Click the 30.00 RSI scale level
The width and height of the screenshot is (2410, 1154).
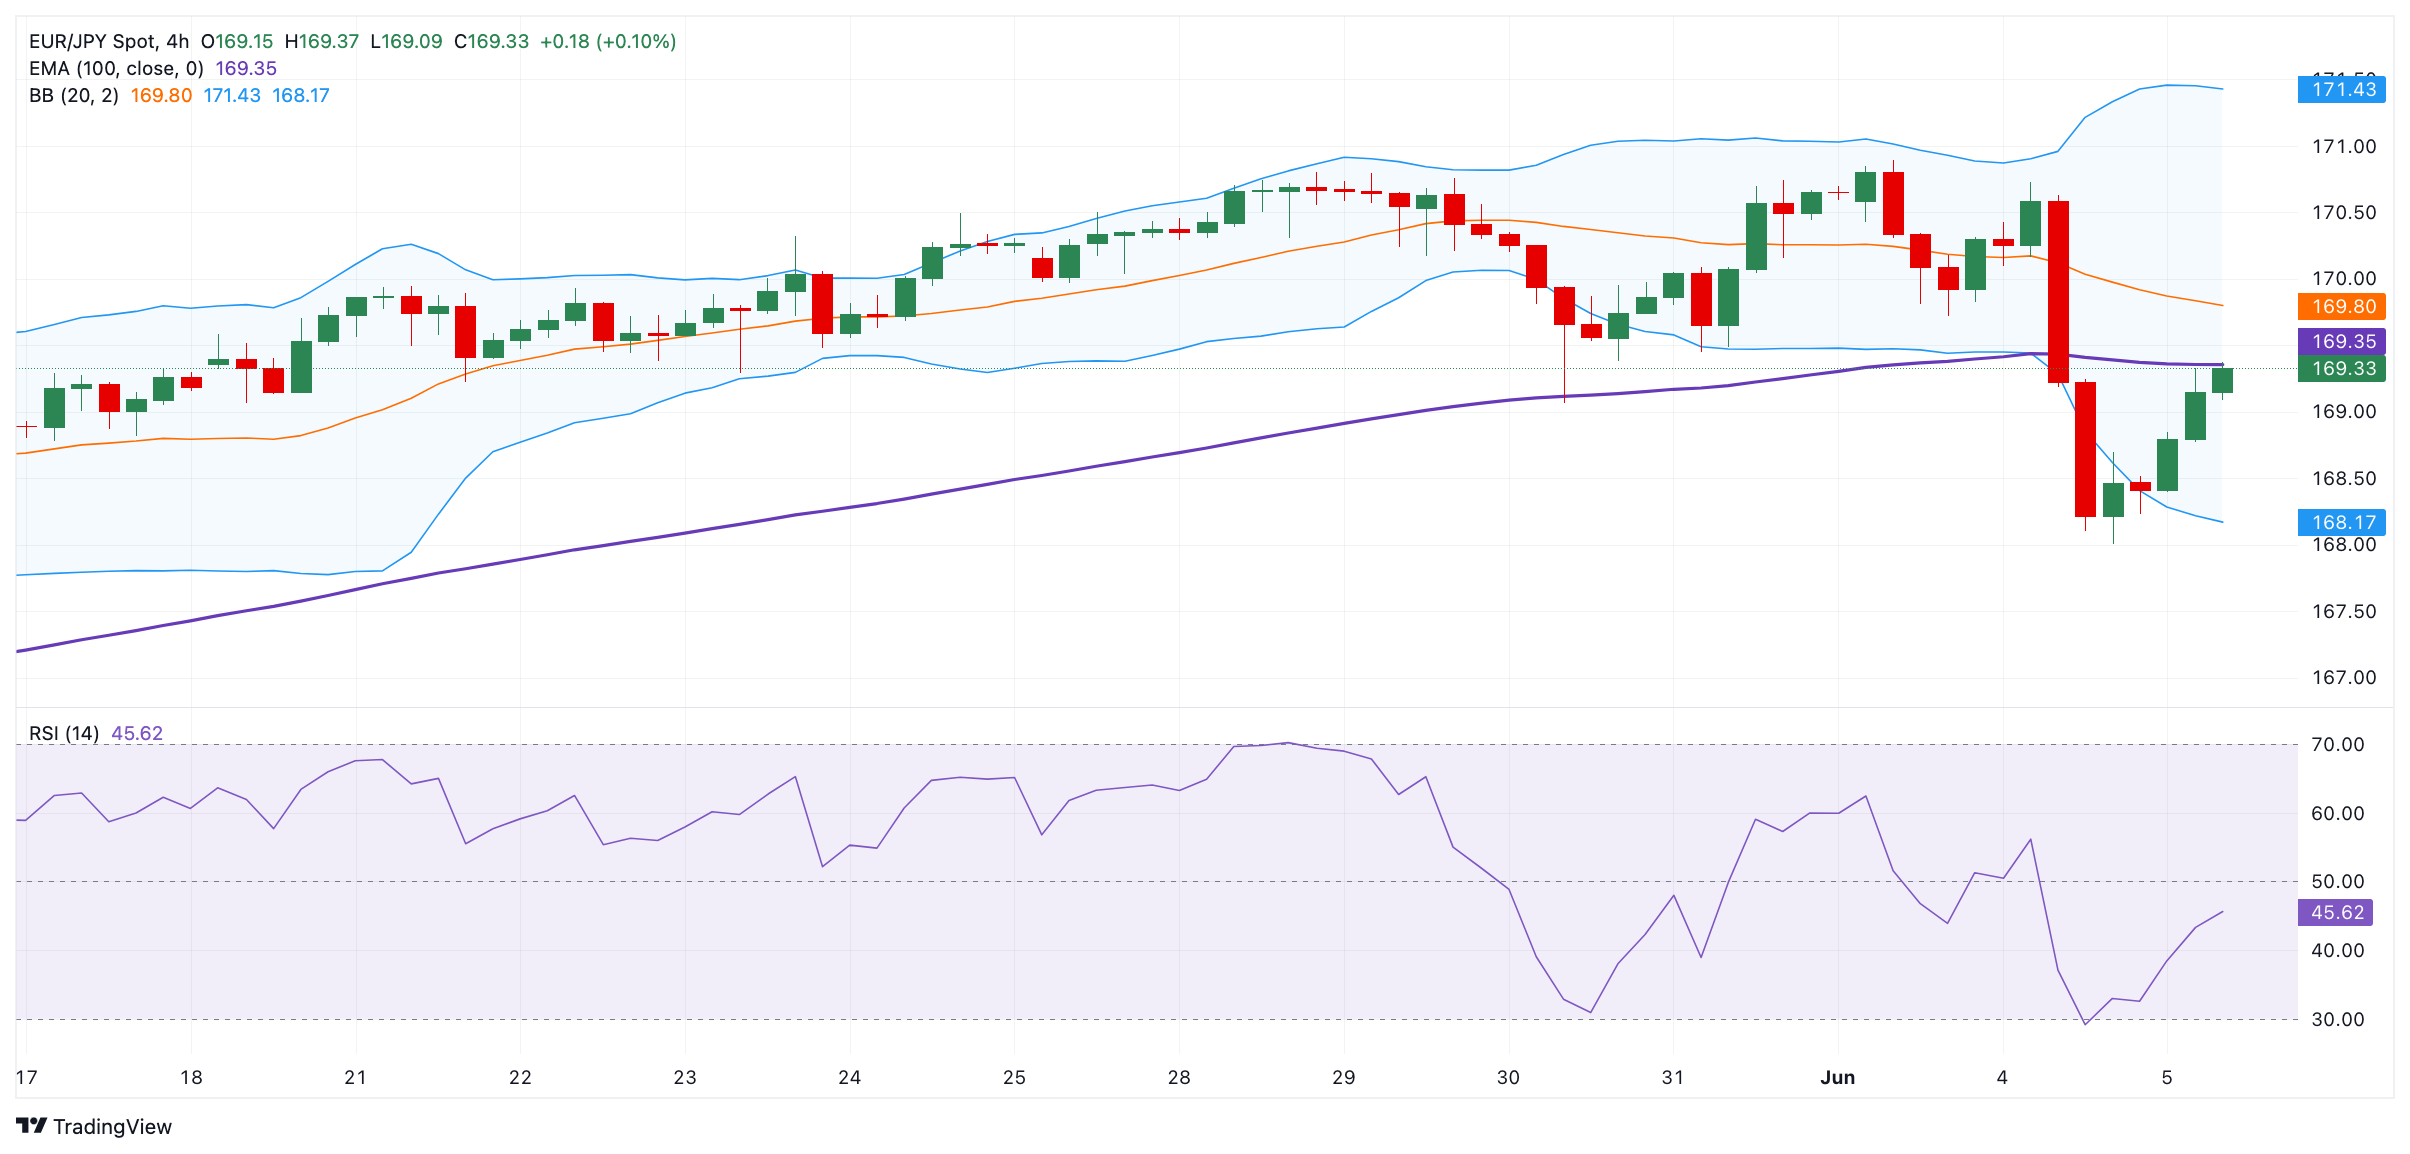coord(2338,1019)
